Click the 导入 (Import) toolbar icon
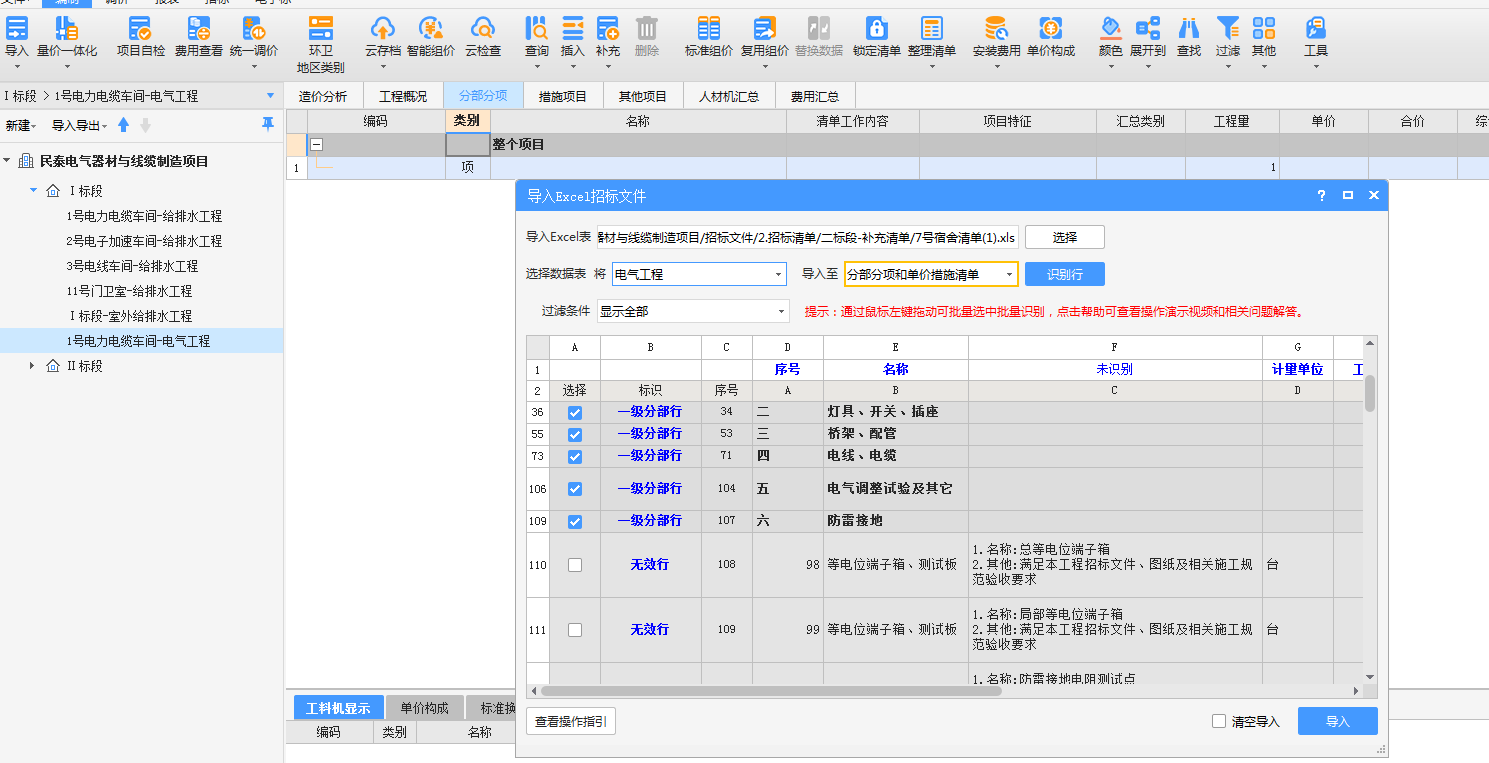Viewport: 1489px width, 763px height. click(17, 28)
